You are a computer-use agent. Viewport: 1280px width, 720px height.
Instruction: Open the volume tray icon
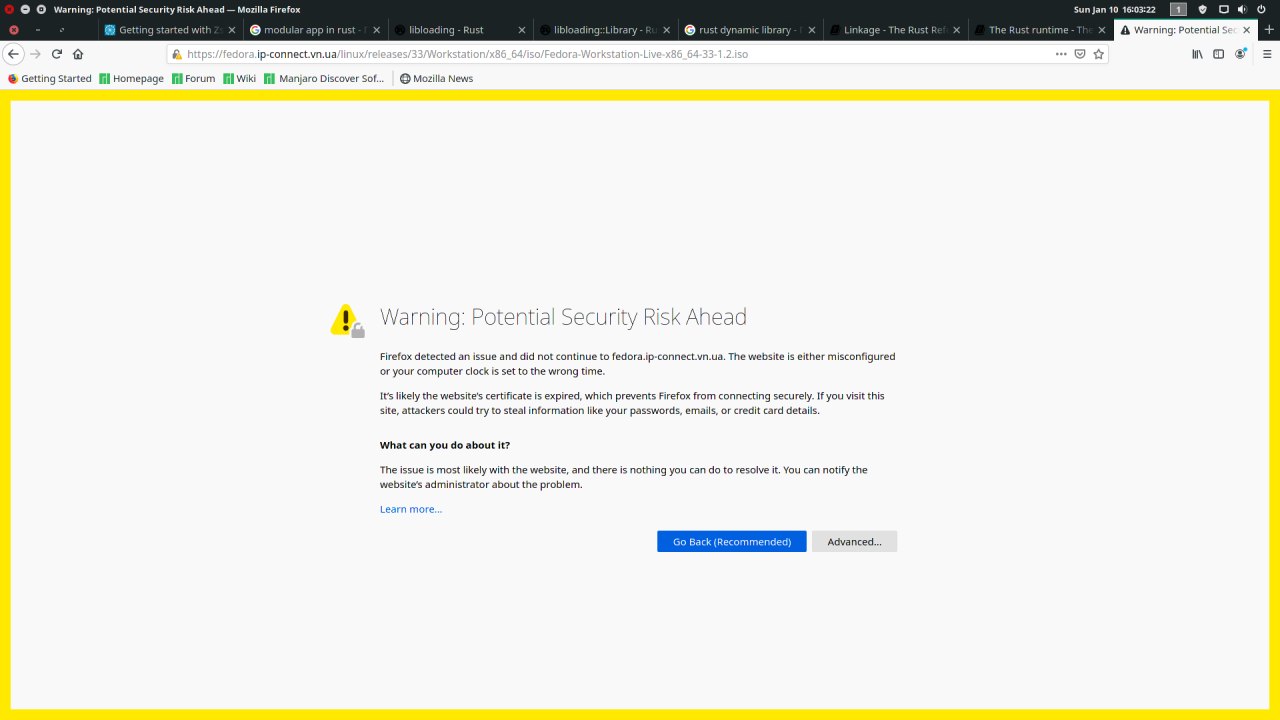[1241, 9]
